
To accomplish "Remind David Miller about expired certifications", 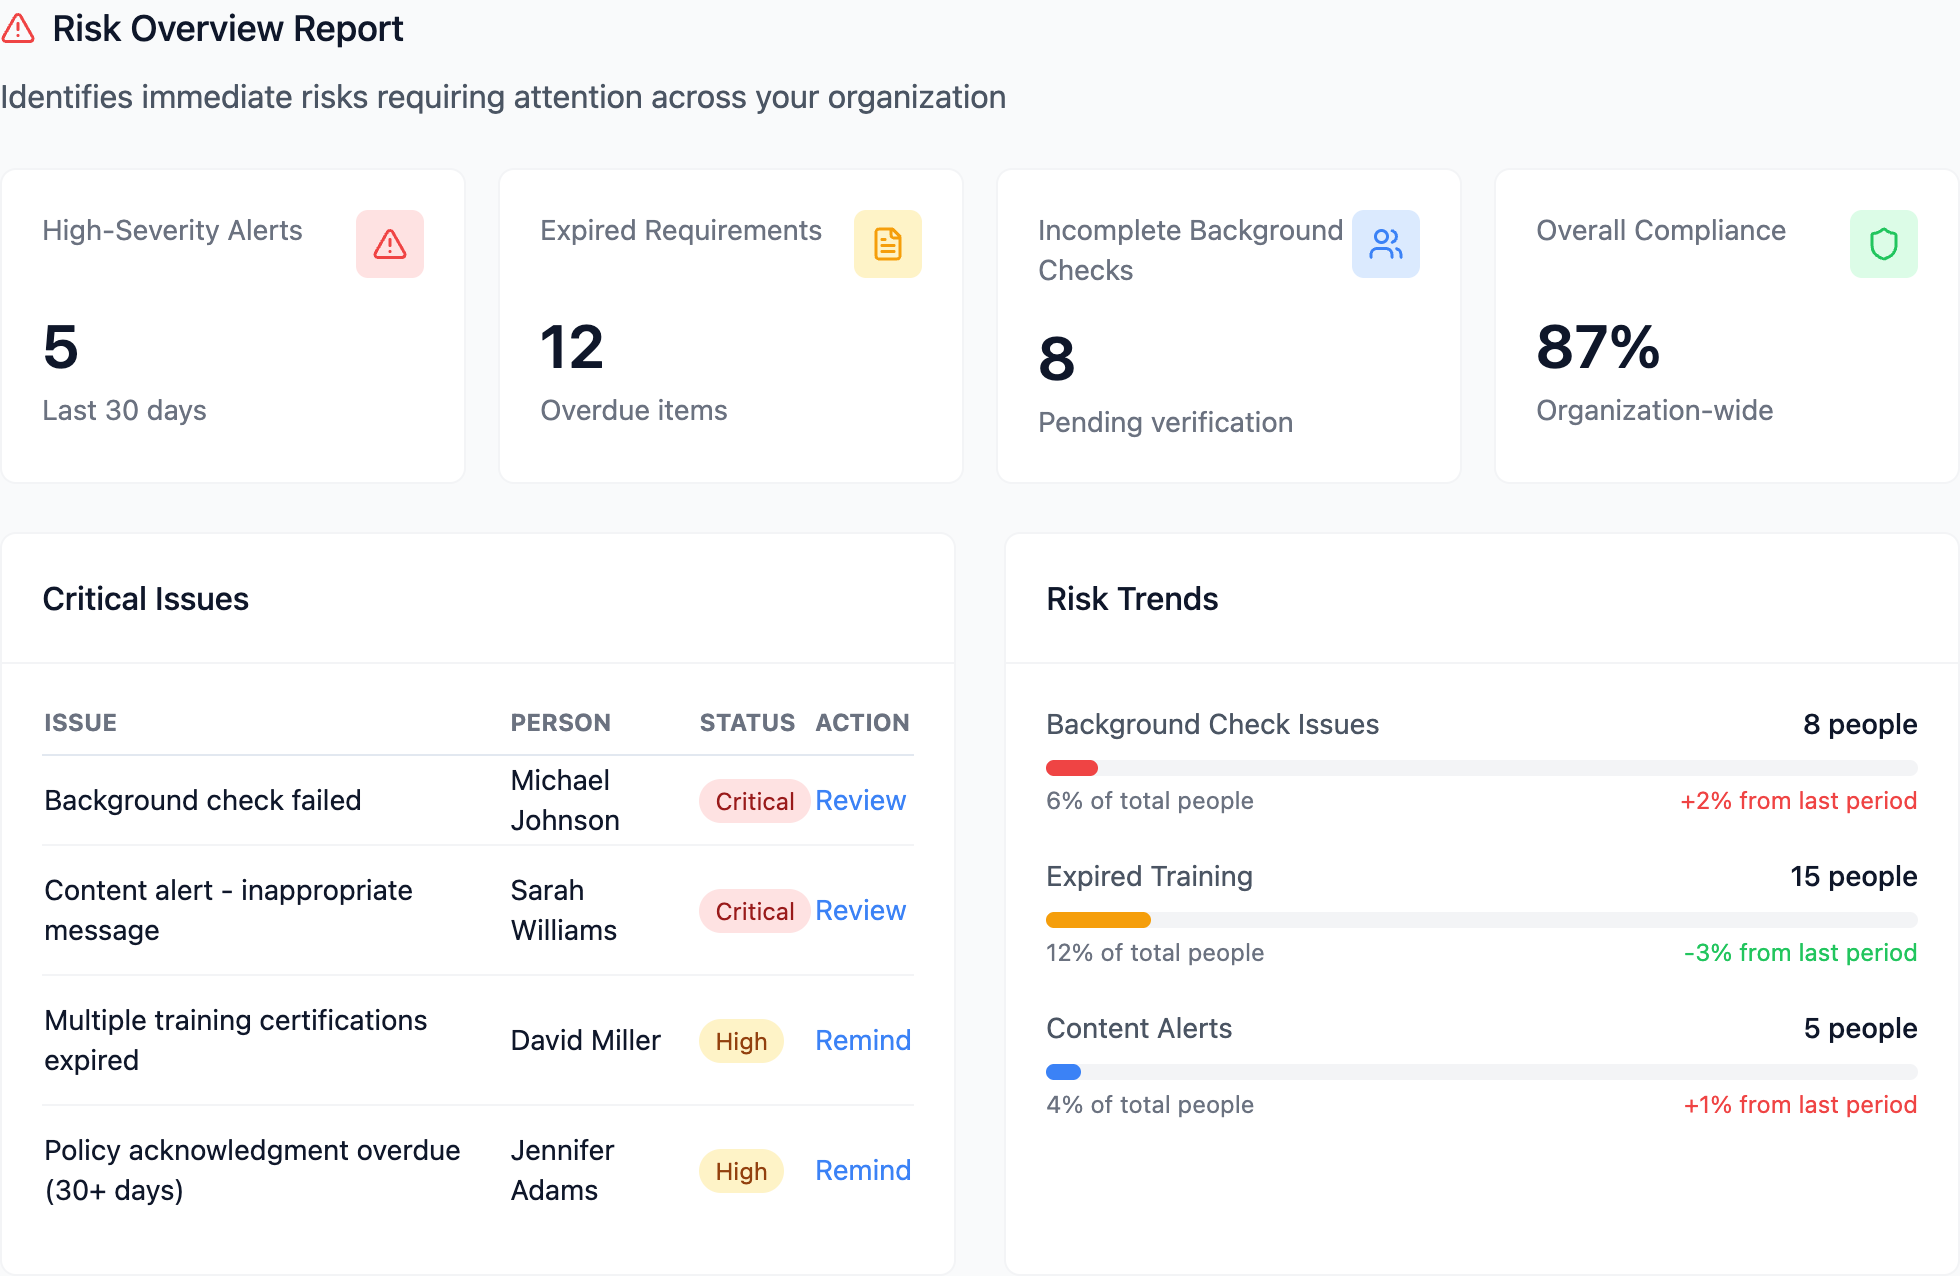I will pos(862,1040).
